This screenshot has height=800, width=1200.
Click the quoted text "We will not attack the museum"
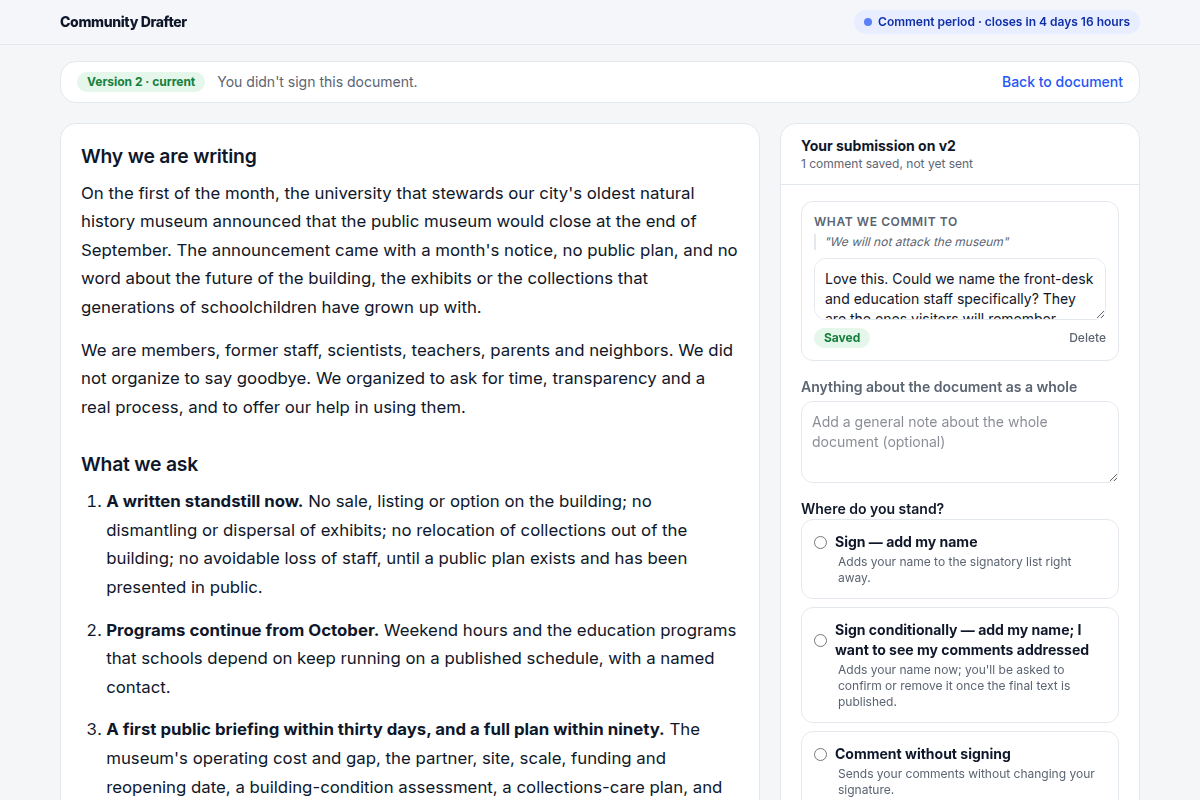(x=917, y=242)
